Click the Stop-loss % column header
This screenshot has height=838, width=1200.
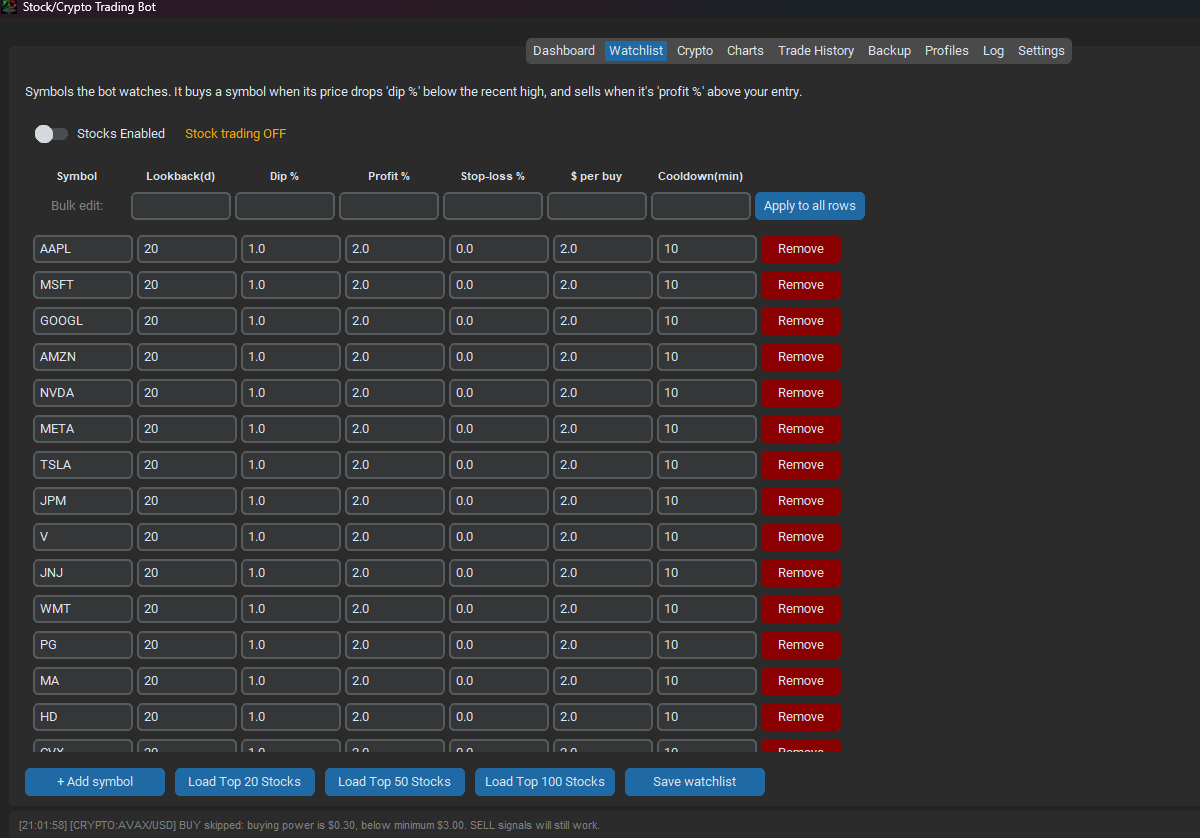coord(493,176)
